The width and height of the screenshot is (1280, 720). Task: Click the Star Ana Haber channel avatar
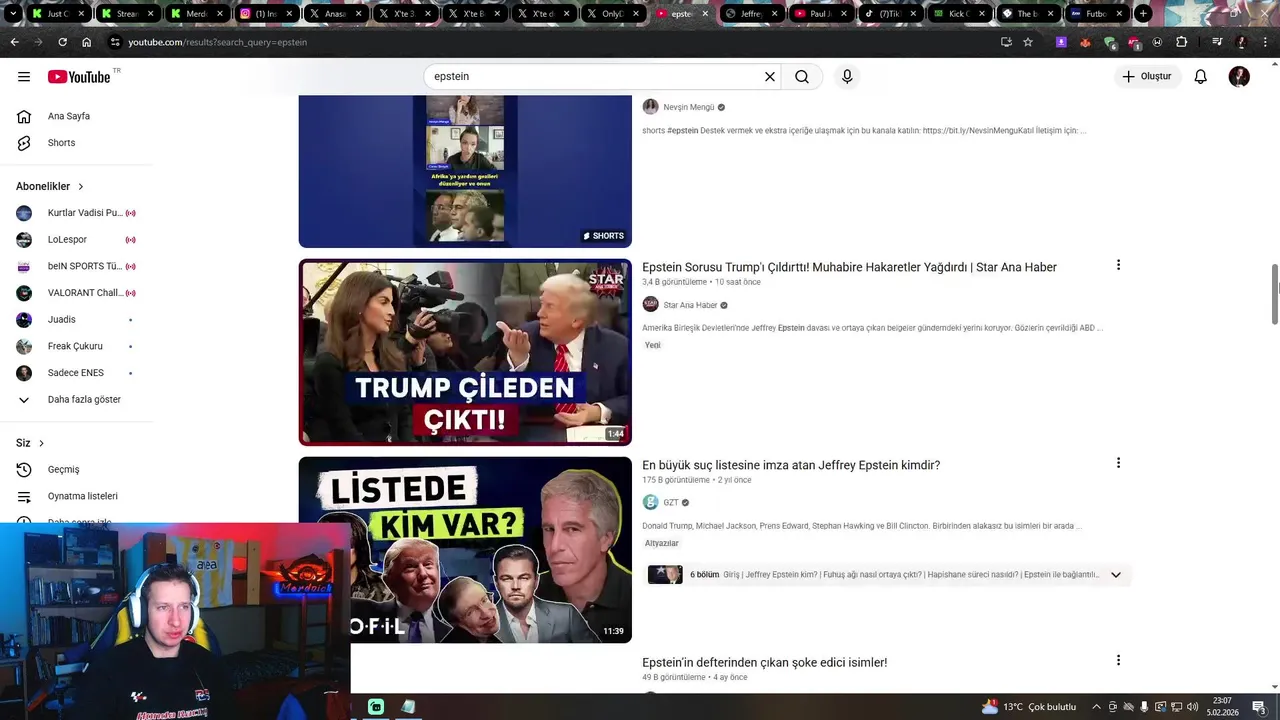[650, 305]
